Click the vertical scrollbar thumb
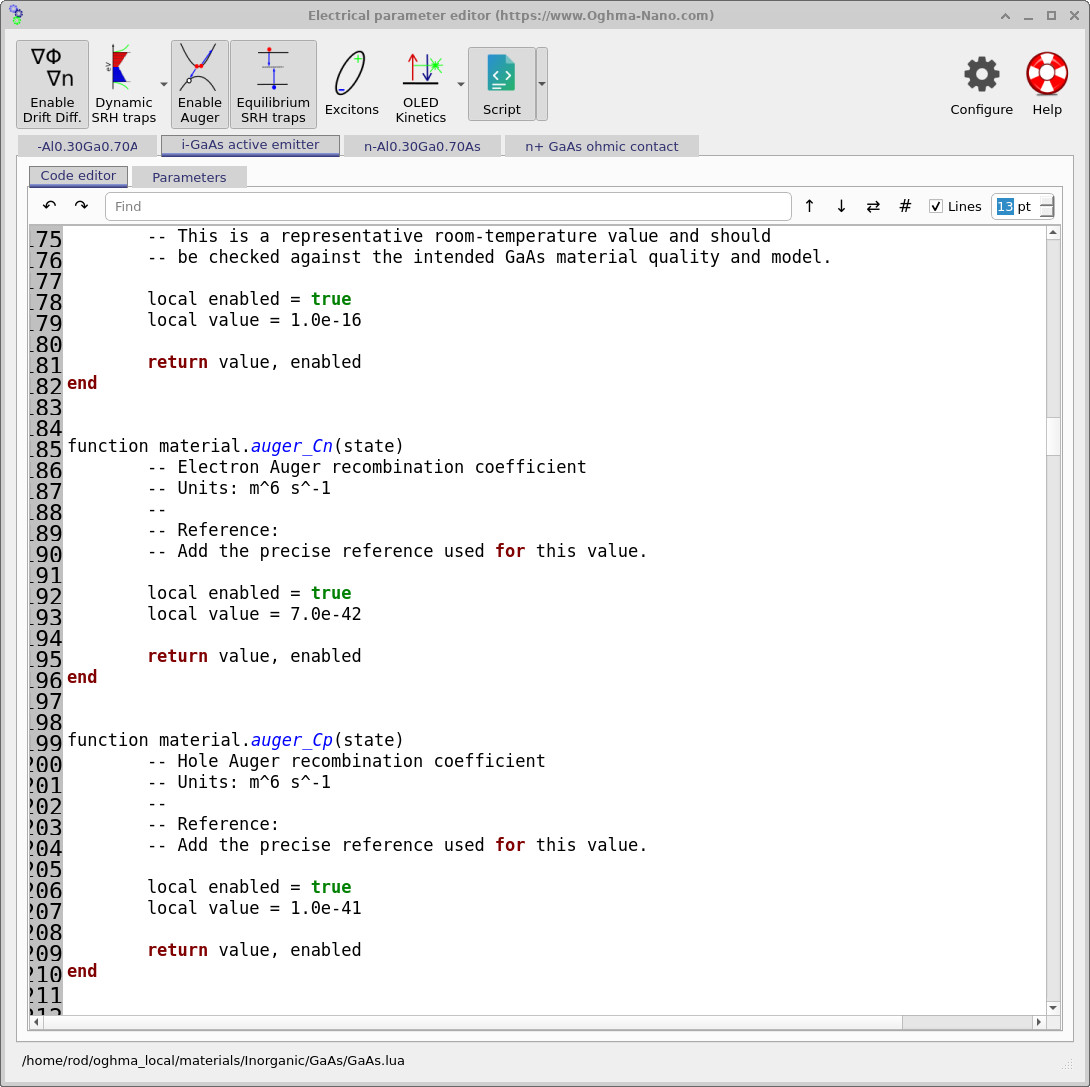This screenshot has width=1090, height=1087. pos(1053,436)
